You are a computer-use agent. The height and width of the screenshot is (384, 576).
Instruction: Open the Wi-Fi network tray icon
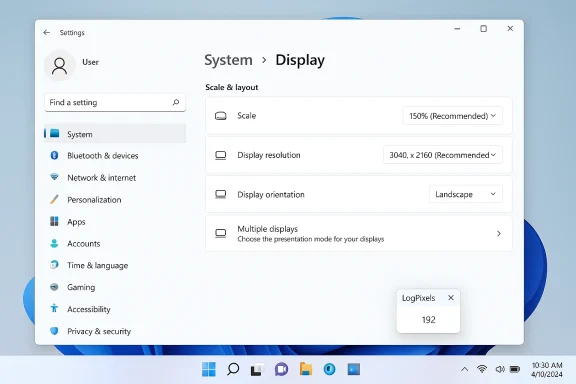tap(482, 369)
